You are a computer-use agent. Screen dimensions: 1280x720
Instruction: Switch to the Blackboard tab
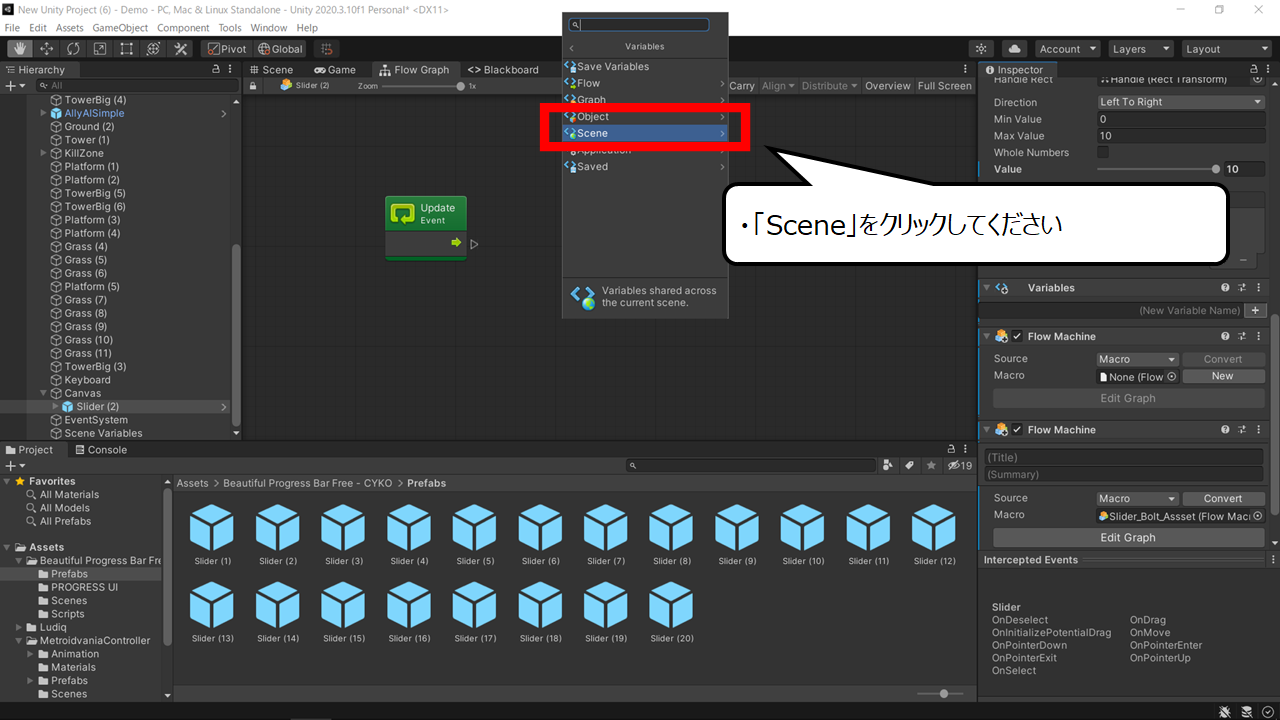(503, 70)
